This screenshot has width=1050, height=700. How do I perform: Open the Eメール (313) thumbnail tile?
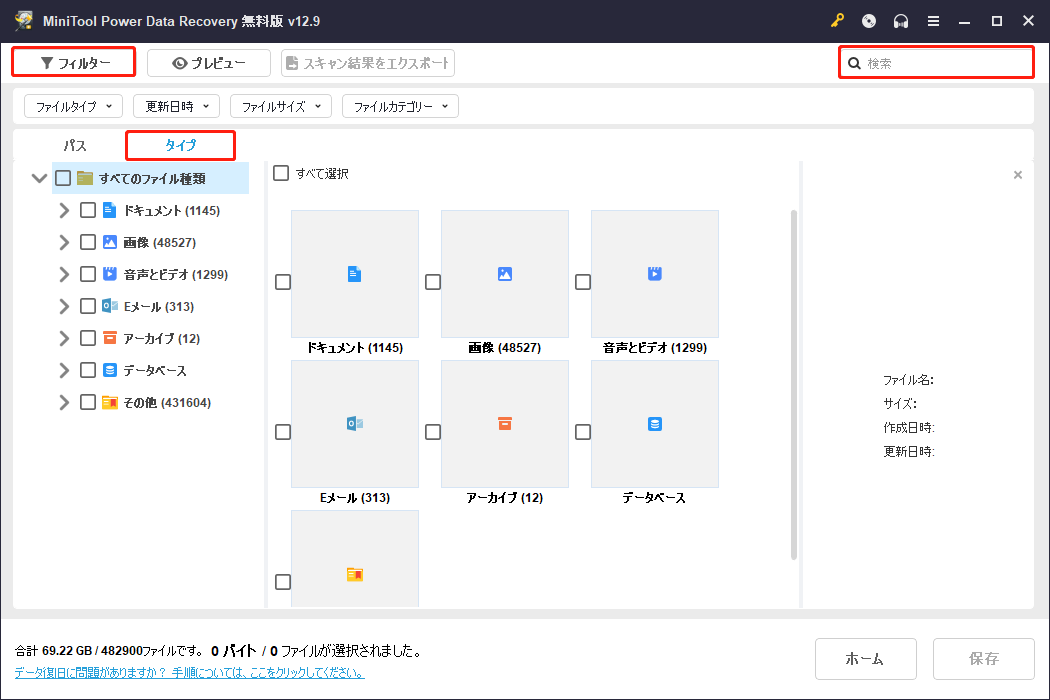(355, 424)
